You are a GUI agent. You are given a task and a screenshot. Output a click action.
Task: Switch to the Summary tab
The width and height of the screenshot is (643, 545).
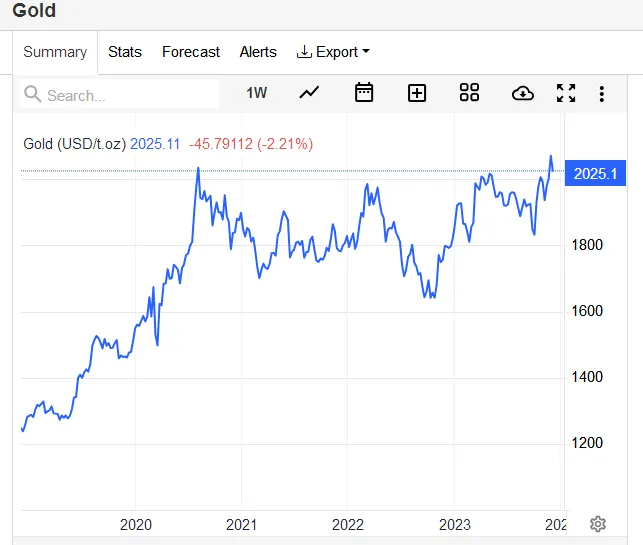(x=55, y=52)
